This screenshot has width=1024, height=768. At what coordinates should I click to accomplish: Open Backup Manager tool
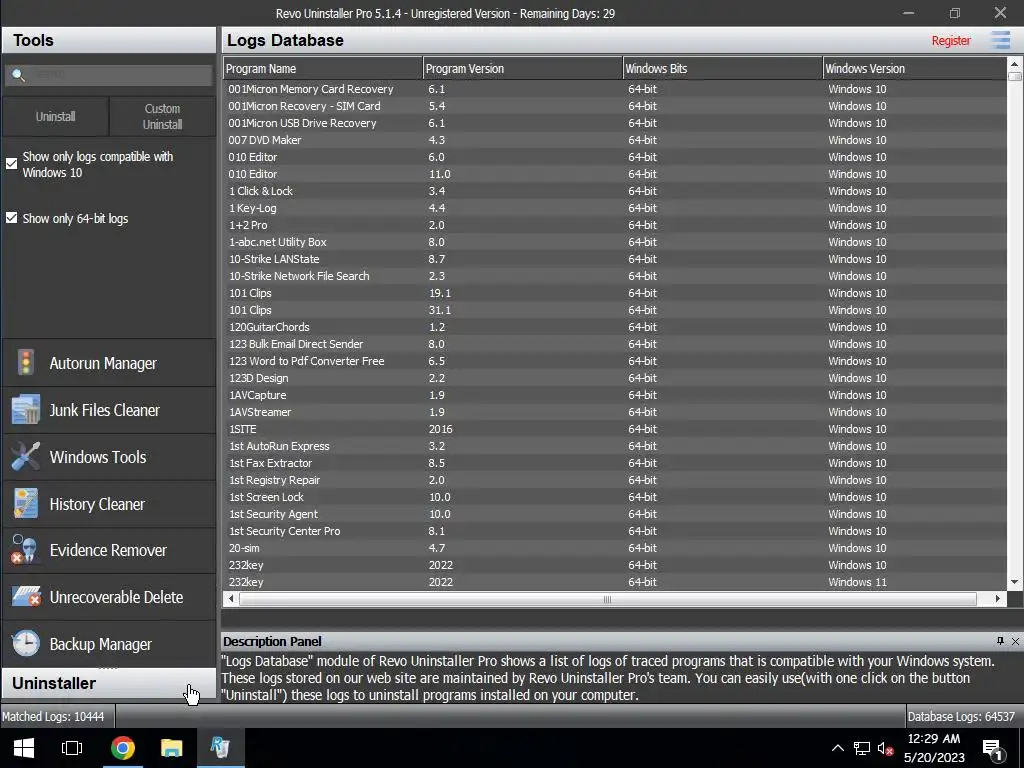point(108,644)
